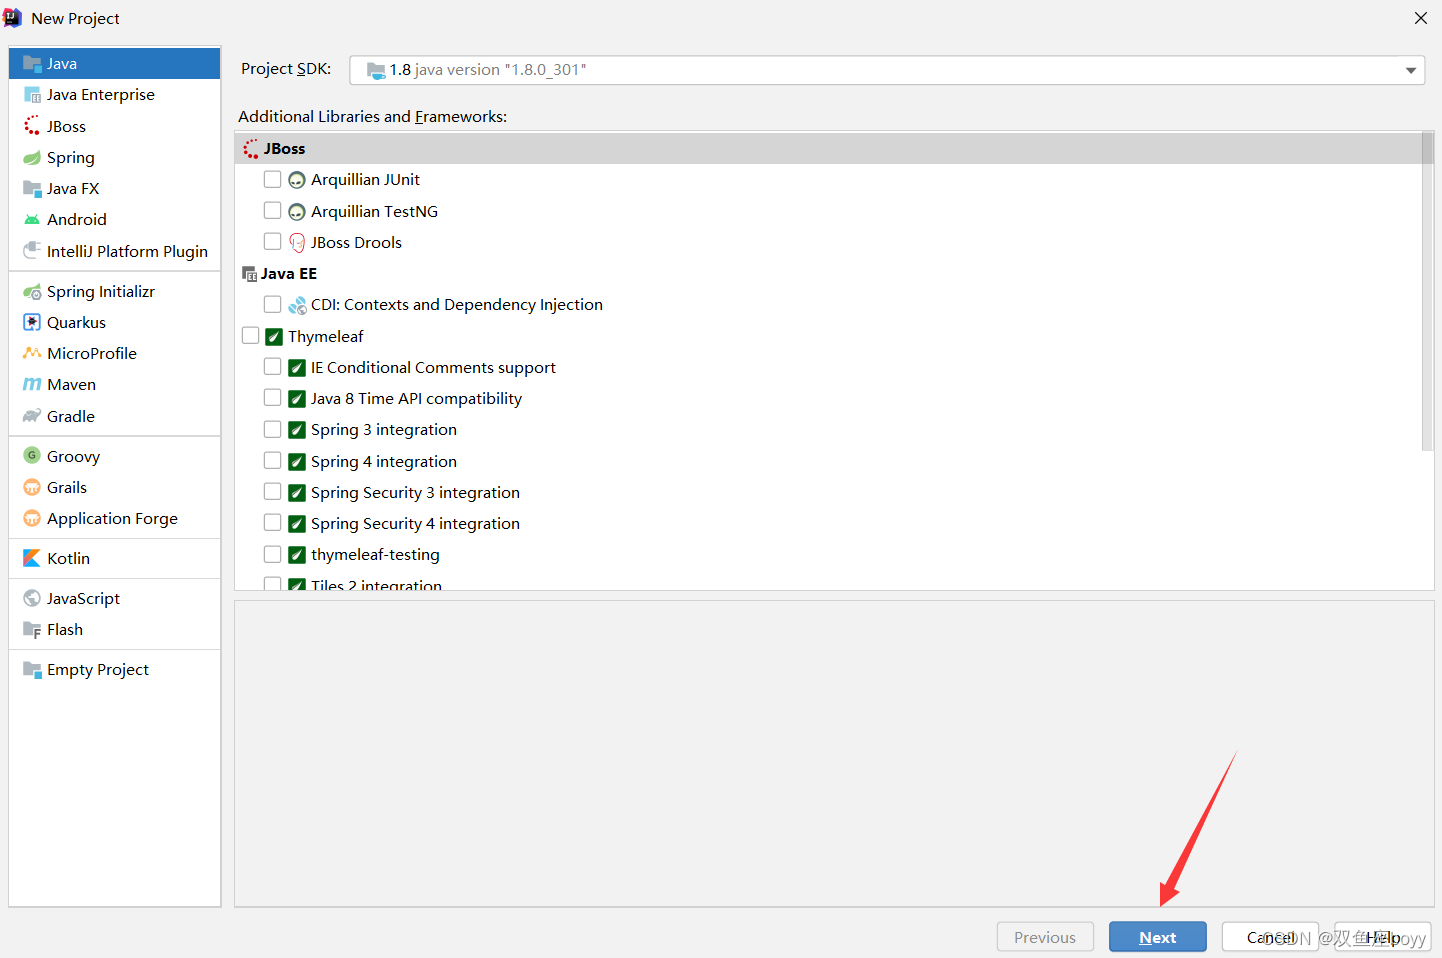Image resolution: width=1442 pixels, height=958 pixels.
Task: Open the Project SDK dropdown arrow
Action: pyautogui.click(x=1410, y=70)
